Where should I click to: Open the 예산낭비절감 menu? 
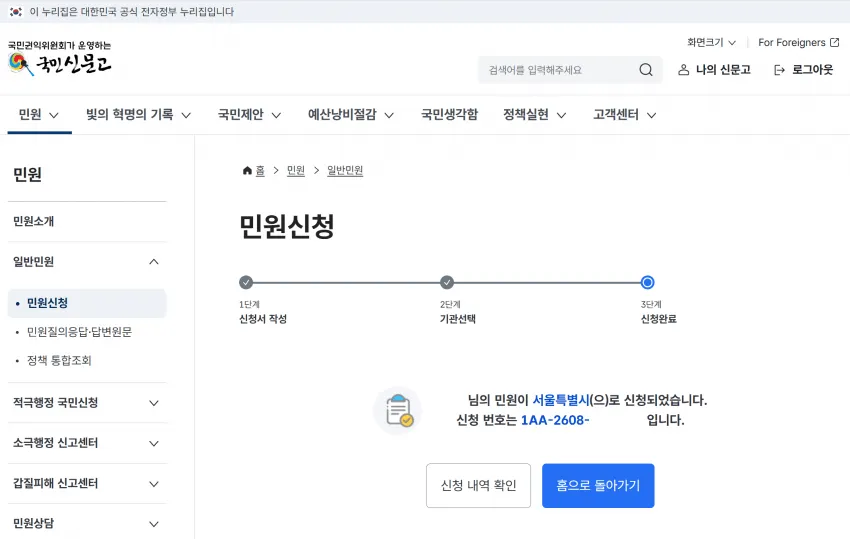pyautogui.click(x=351, y=114)
